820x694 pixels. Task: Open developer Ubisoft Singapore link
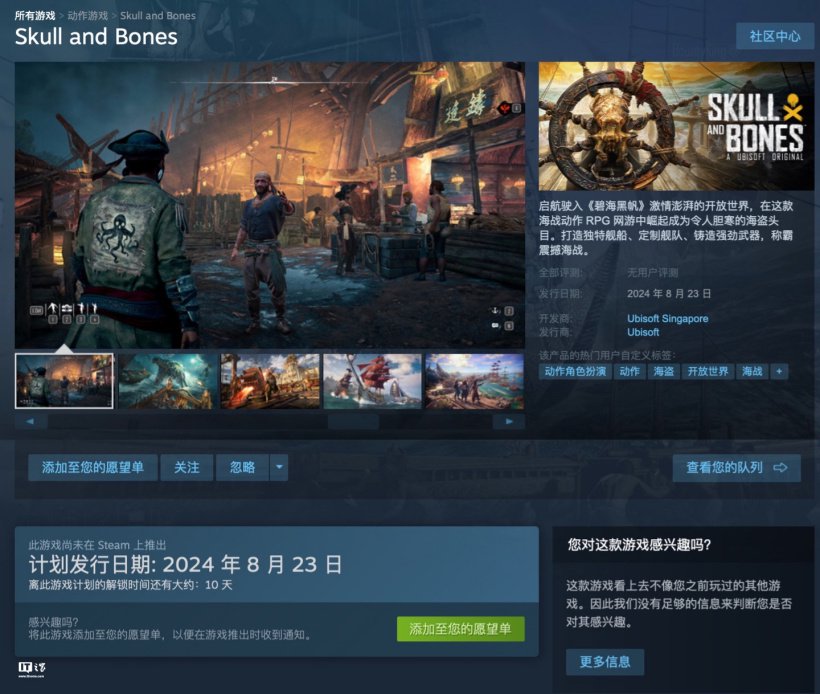667,318
